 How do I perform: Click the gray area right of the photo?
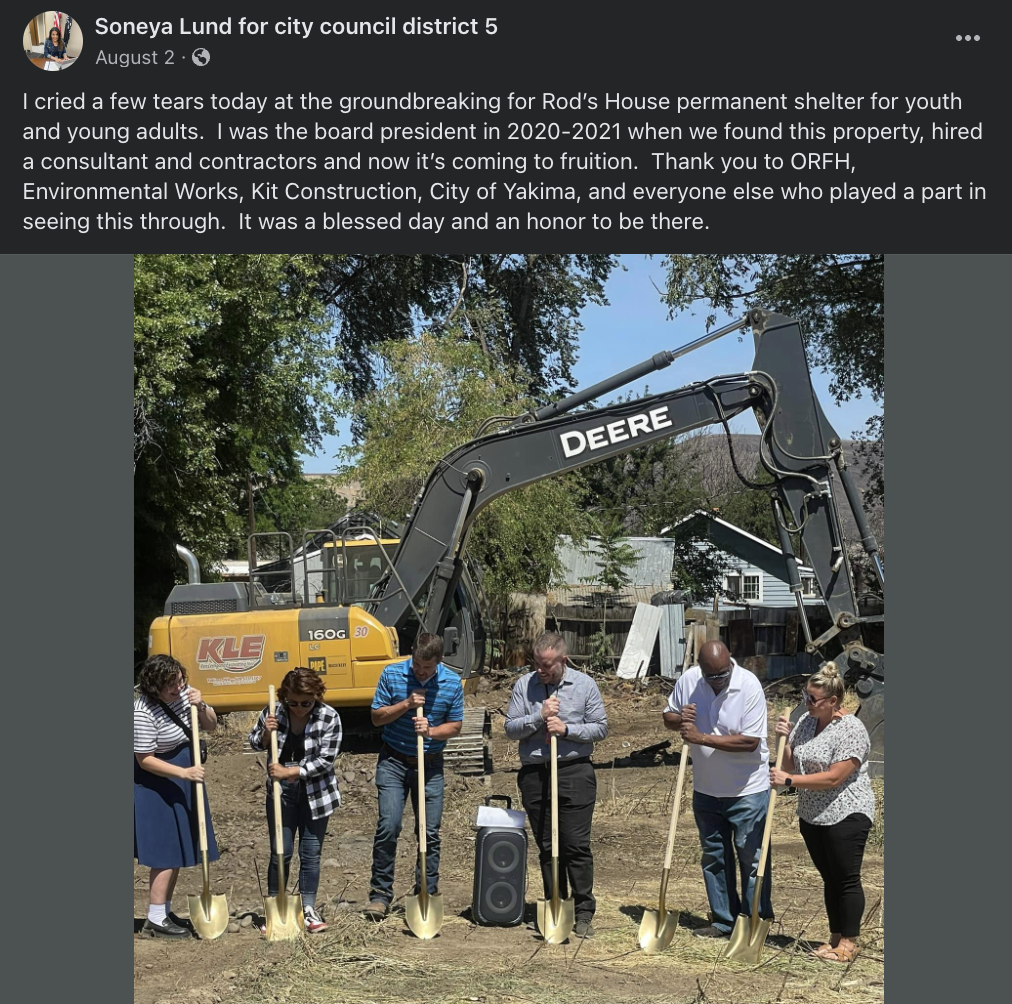tap(947, 628)
